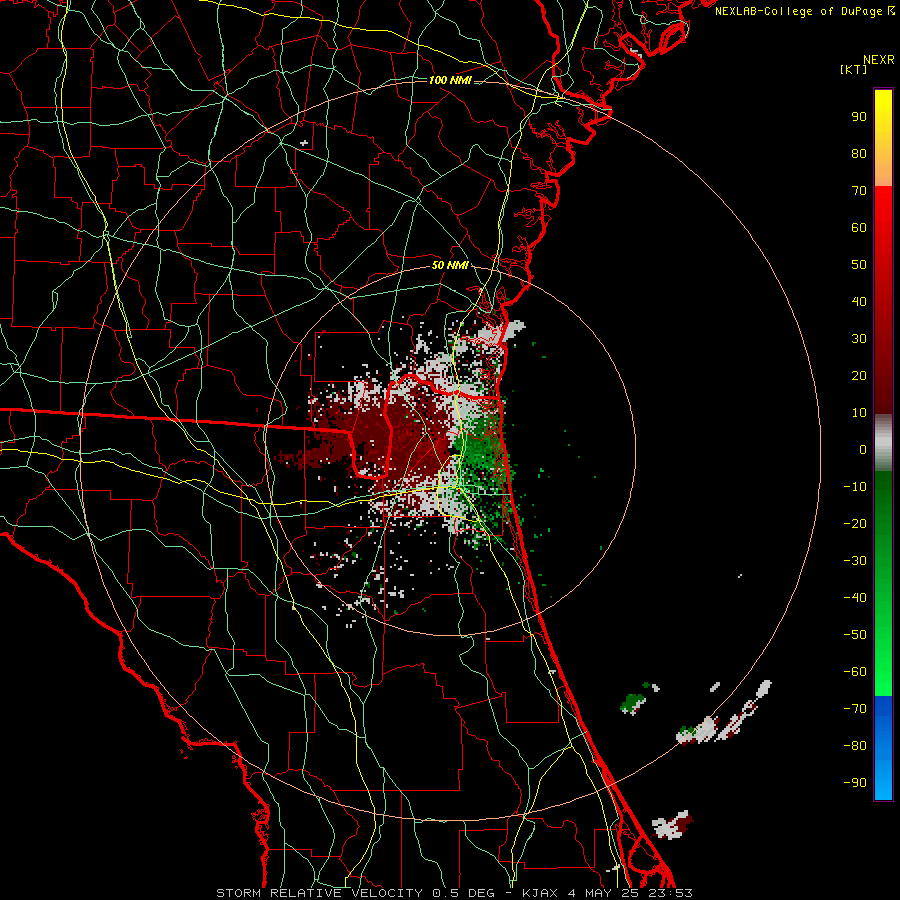Select the -10 value on velocity scale

[855, 487]
